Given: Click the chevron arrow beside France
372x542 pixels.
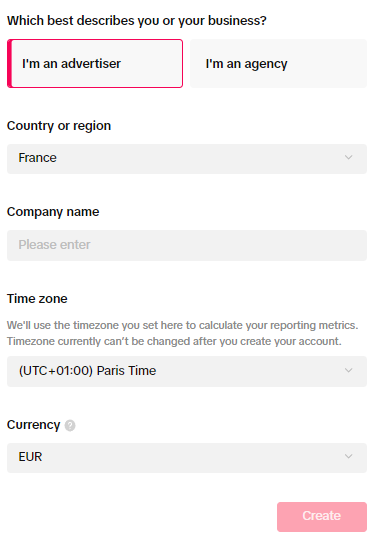Looking at the screenshot, I should pos(348,158).
